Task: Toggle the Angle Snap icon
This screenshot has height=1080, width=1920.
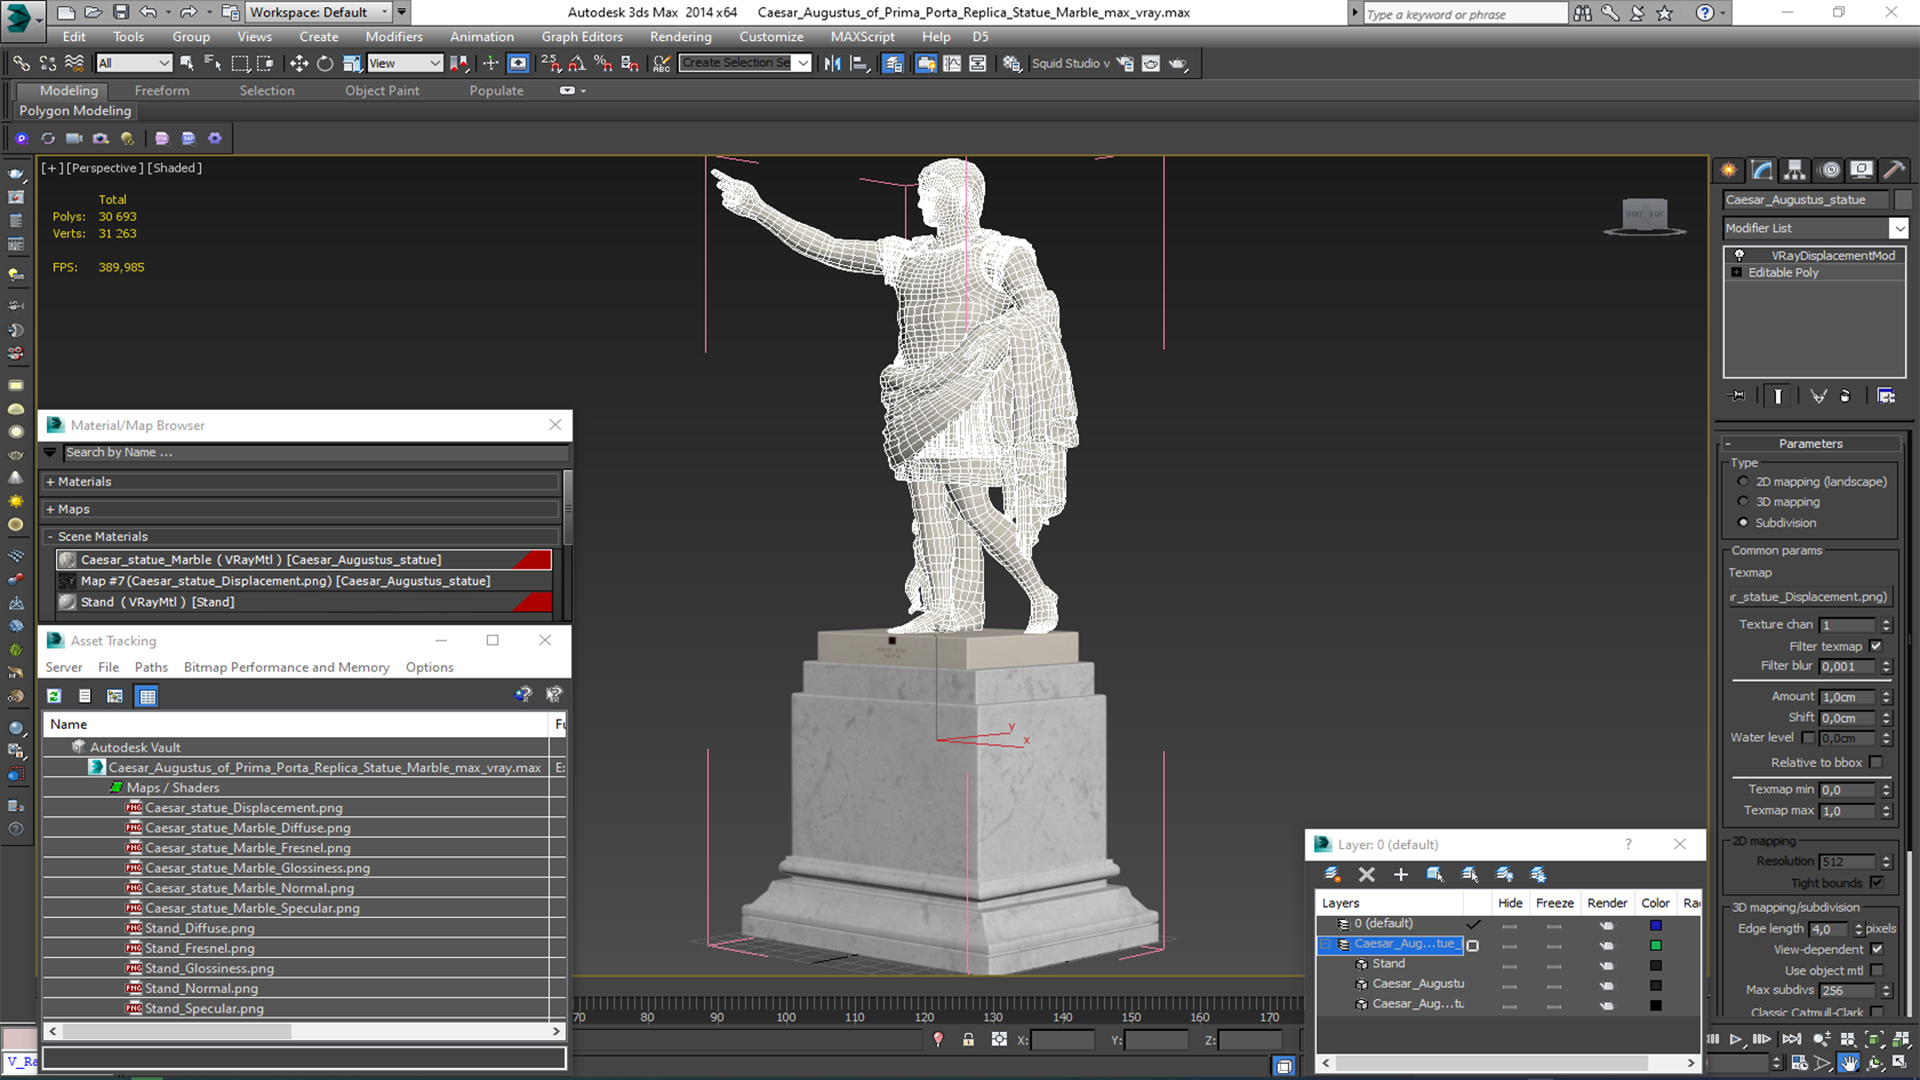Action: [577, 63]
